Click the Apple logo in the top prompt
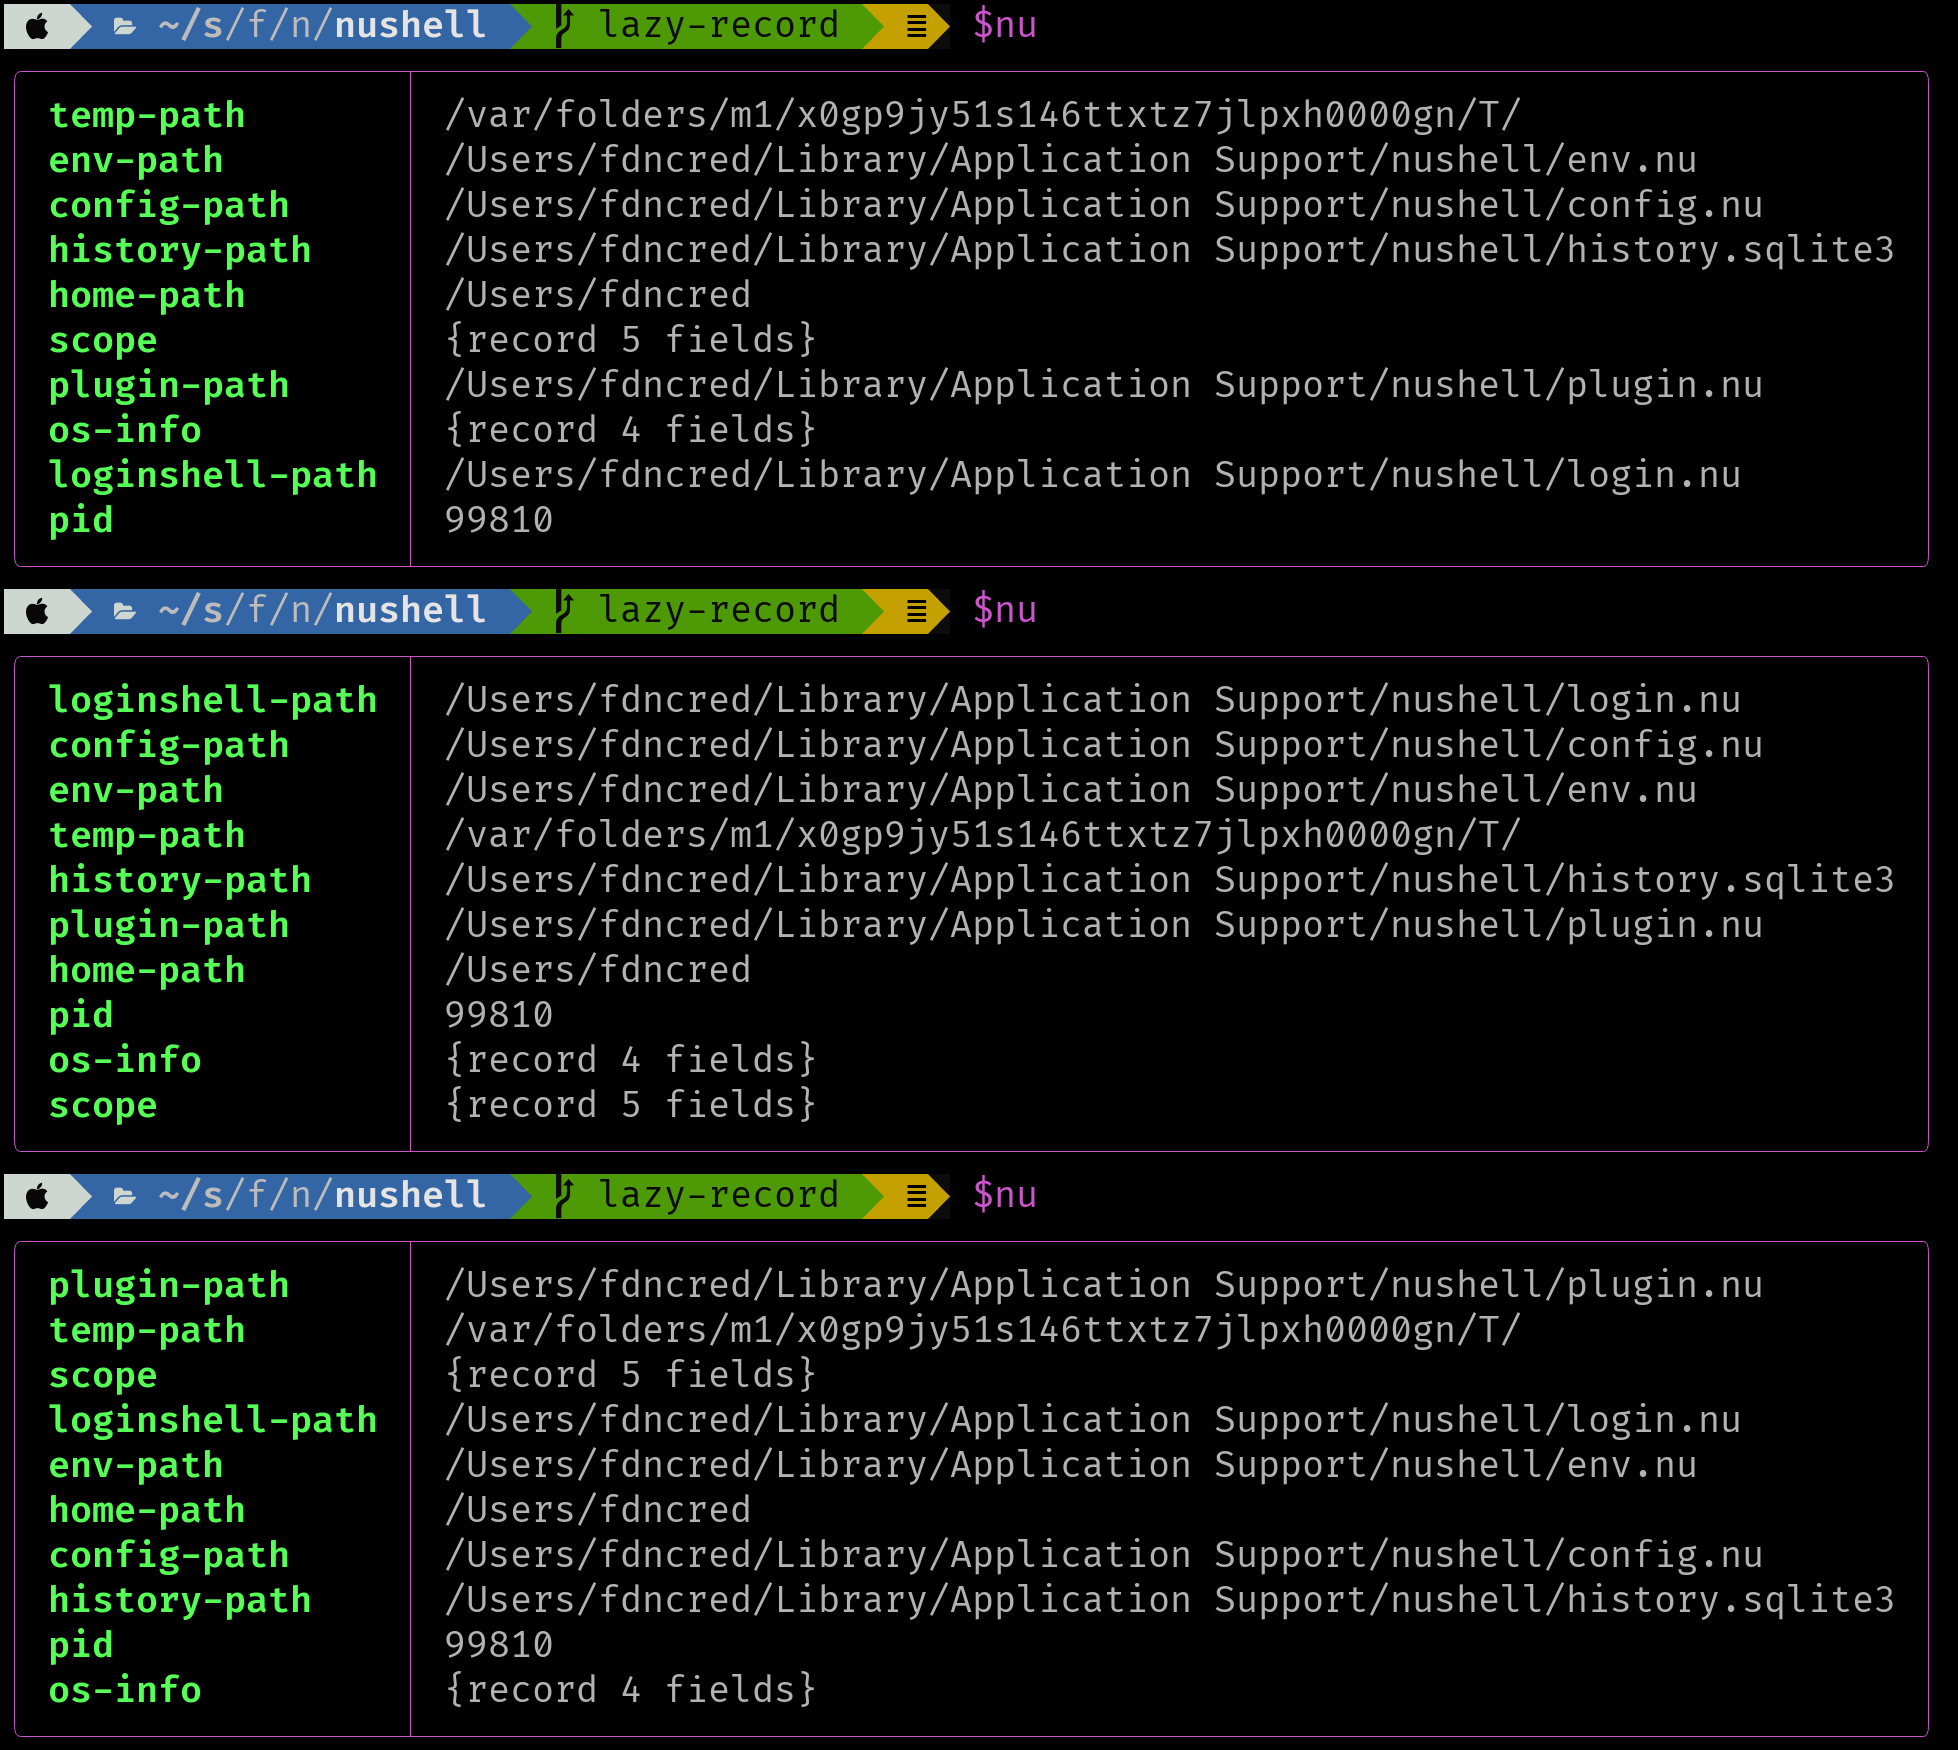The width and height of the screenshot is (1958, 1750). click(x=37, y=26)
